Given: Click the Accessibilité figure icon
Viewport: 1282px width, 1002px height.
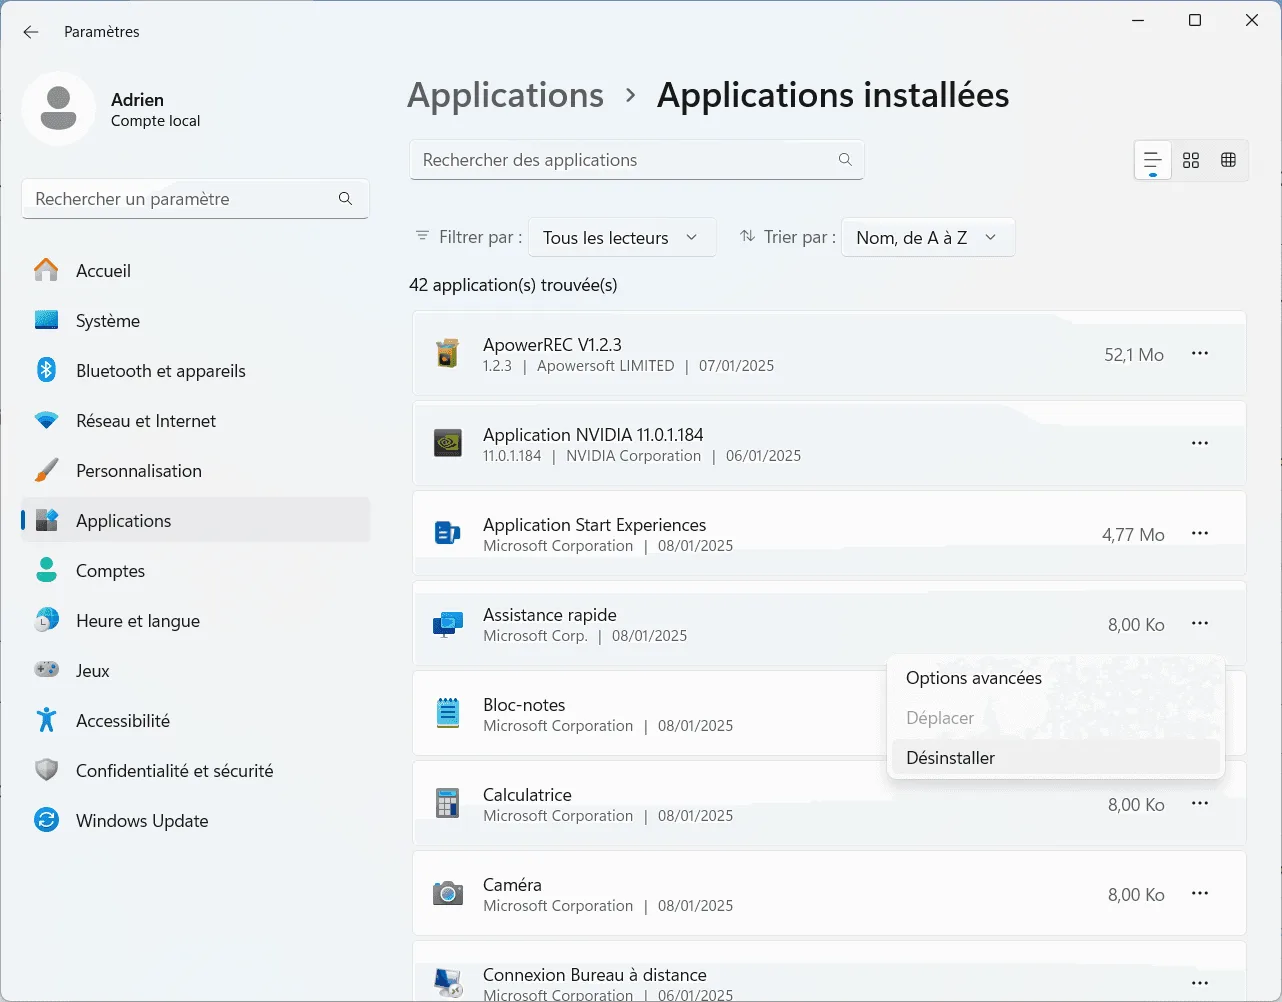Looking at the screenshot, I should 47,720.
